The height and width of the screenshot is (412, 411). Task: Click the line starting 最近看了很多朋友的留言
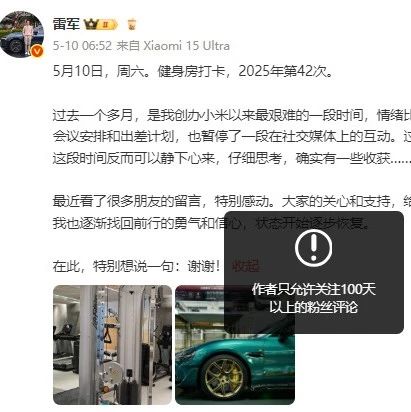(x=232, y=201)
